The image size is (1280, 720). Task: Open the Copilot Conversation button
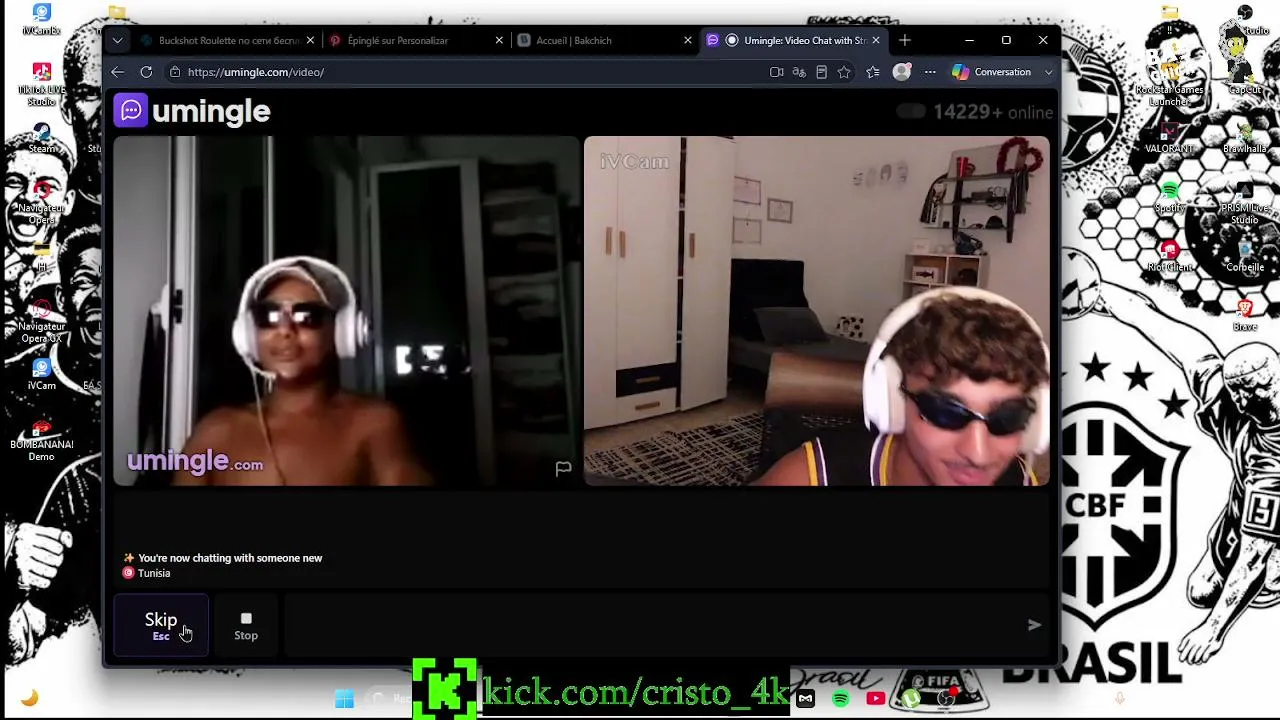coord(992,72)
